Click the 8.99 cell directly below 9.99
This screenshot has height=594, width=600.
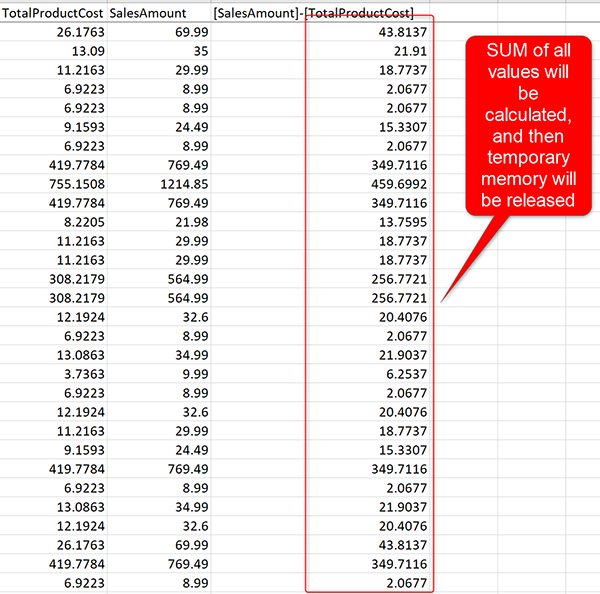point(159,393)
